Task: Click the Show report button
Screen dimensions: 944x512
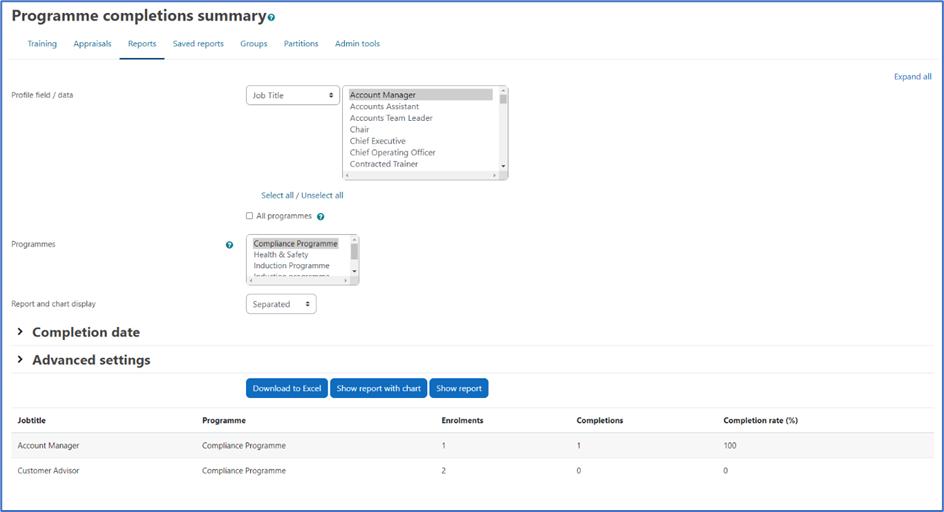Action: point(459,389)
